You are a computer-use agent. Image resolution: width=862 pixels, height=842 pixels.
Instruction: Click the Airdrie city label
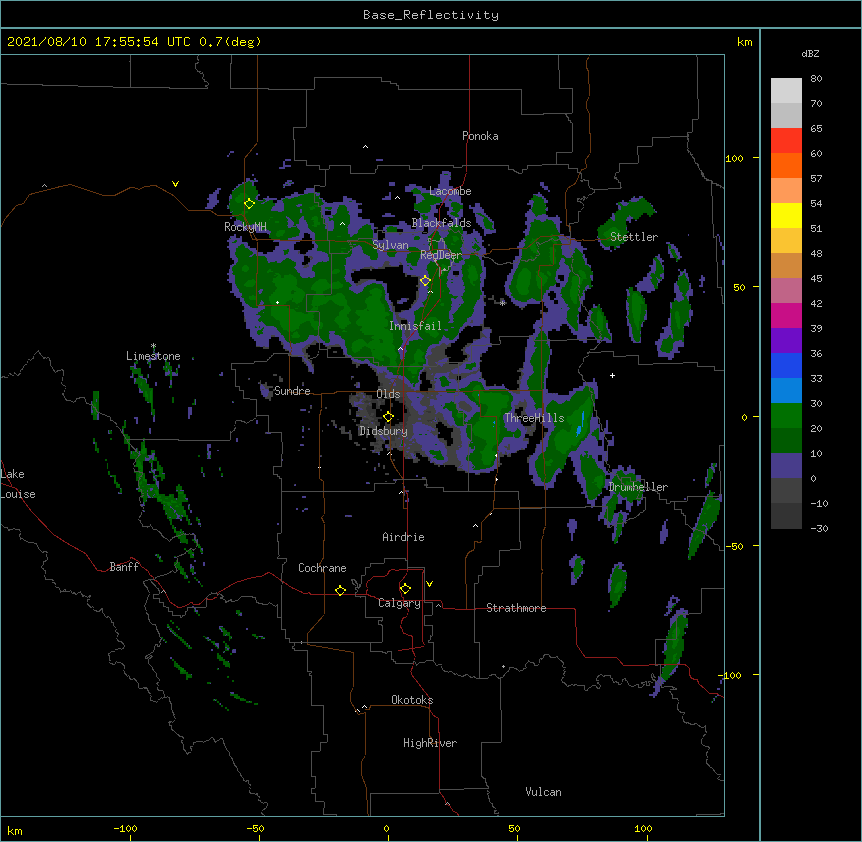403,537
